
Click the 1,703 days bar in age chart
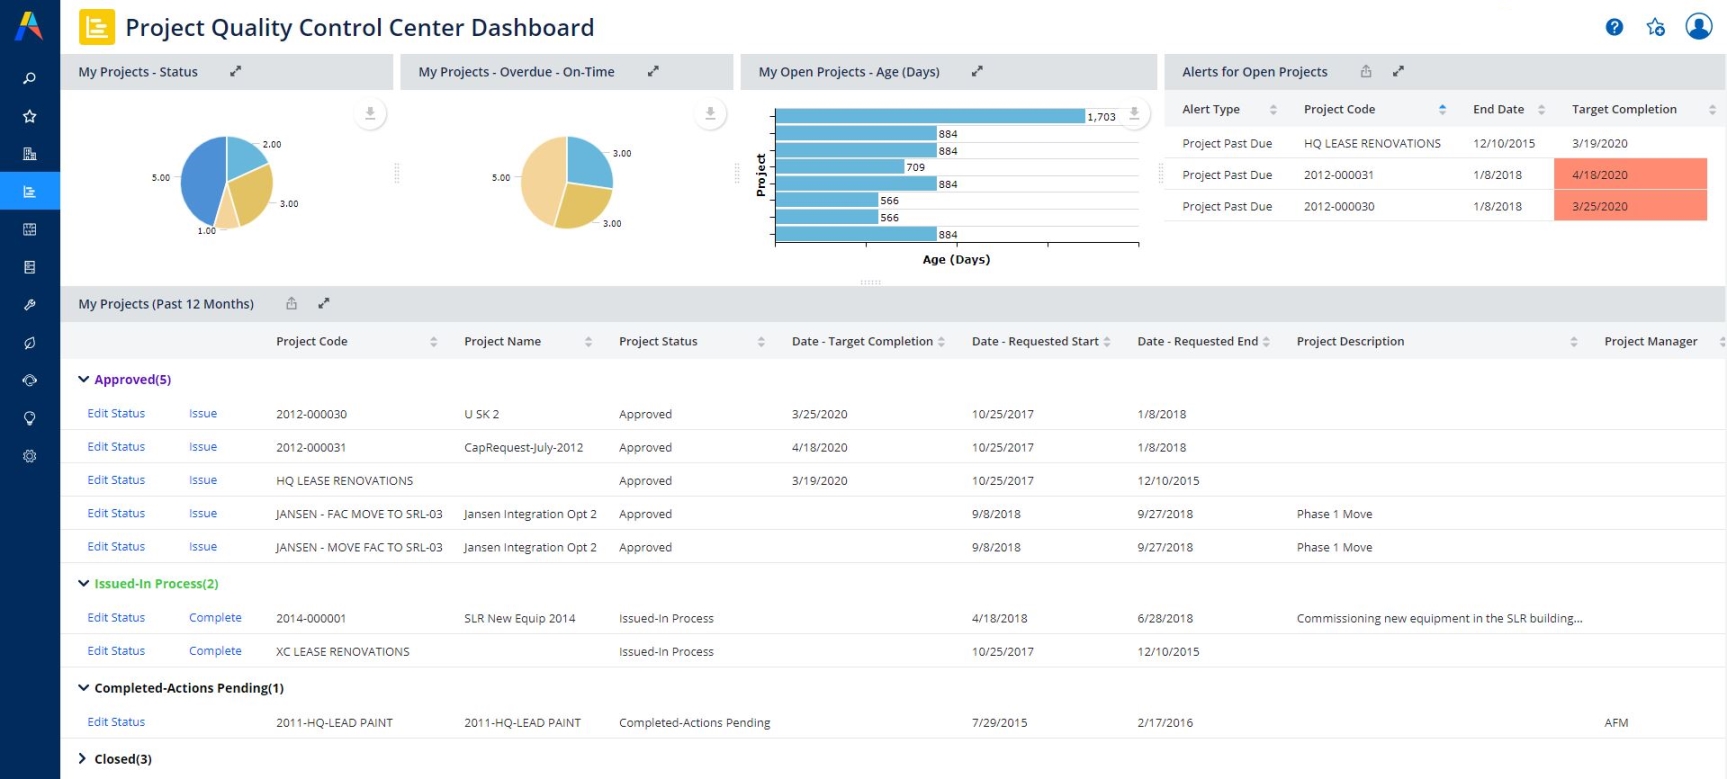click(x=930, y=117)
